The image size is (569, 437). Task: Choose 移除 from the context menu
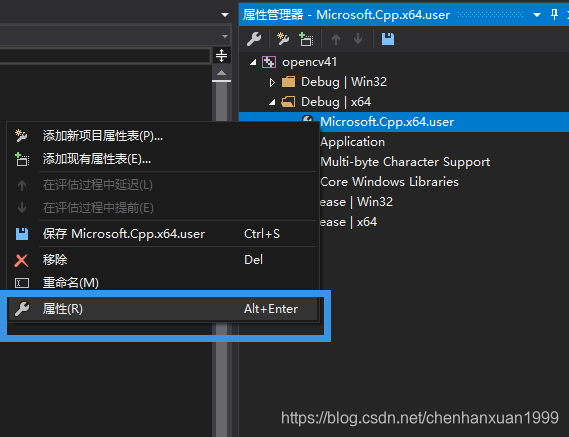click(162, 260)
